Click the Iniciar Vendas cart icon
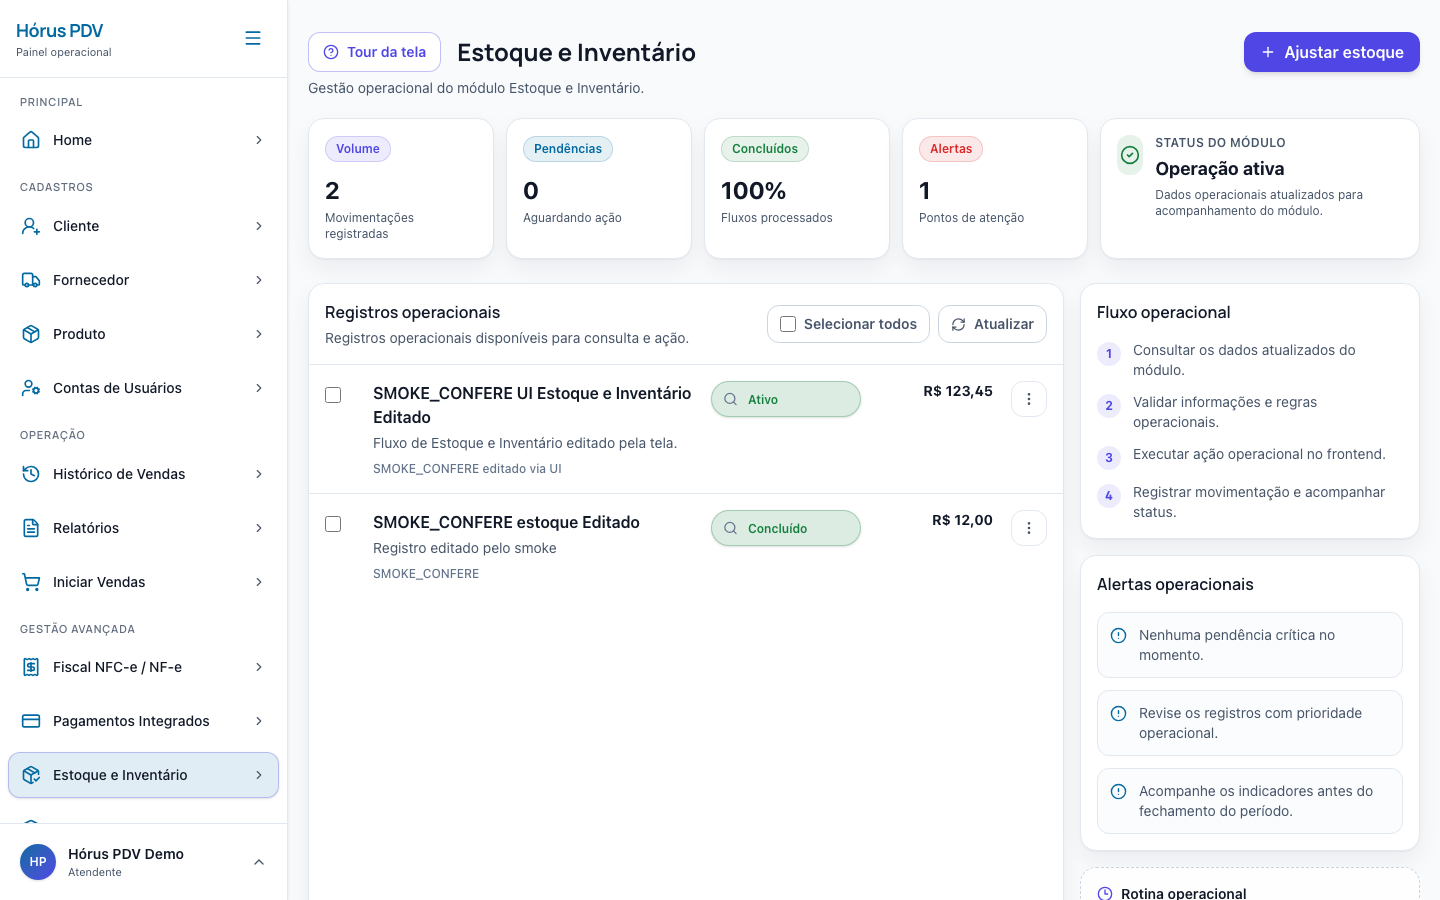 (x=31, y=582)
